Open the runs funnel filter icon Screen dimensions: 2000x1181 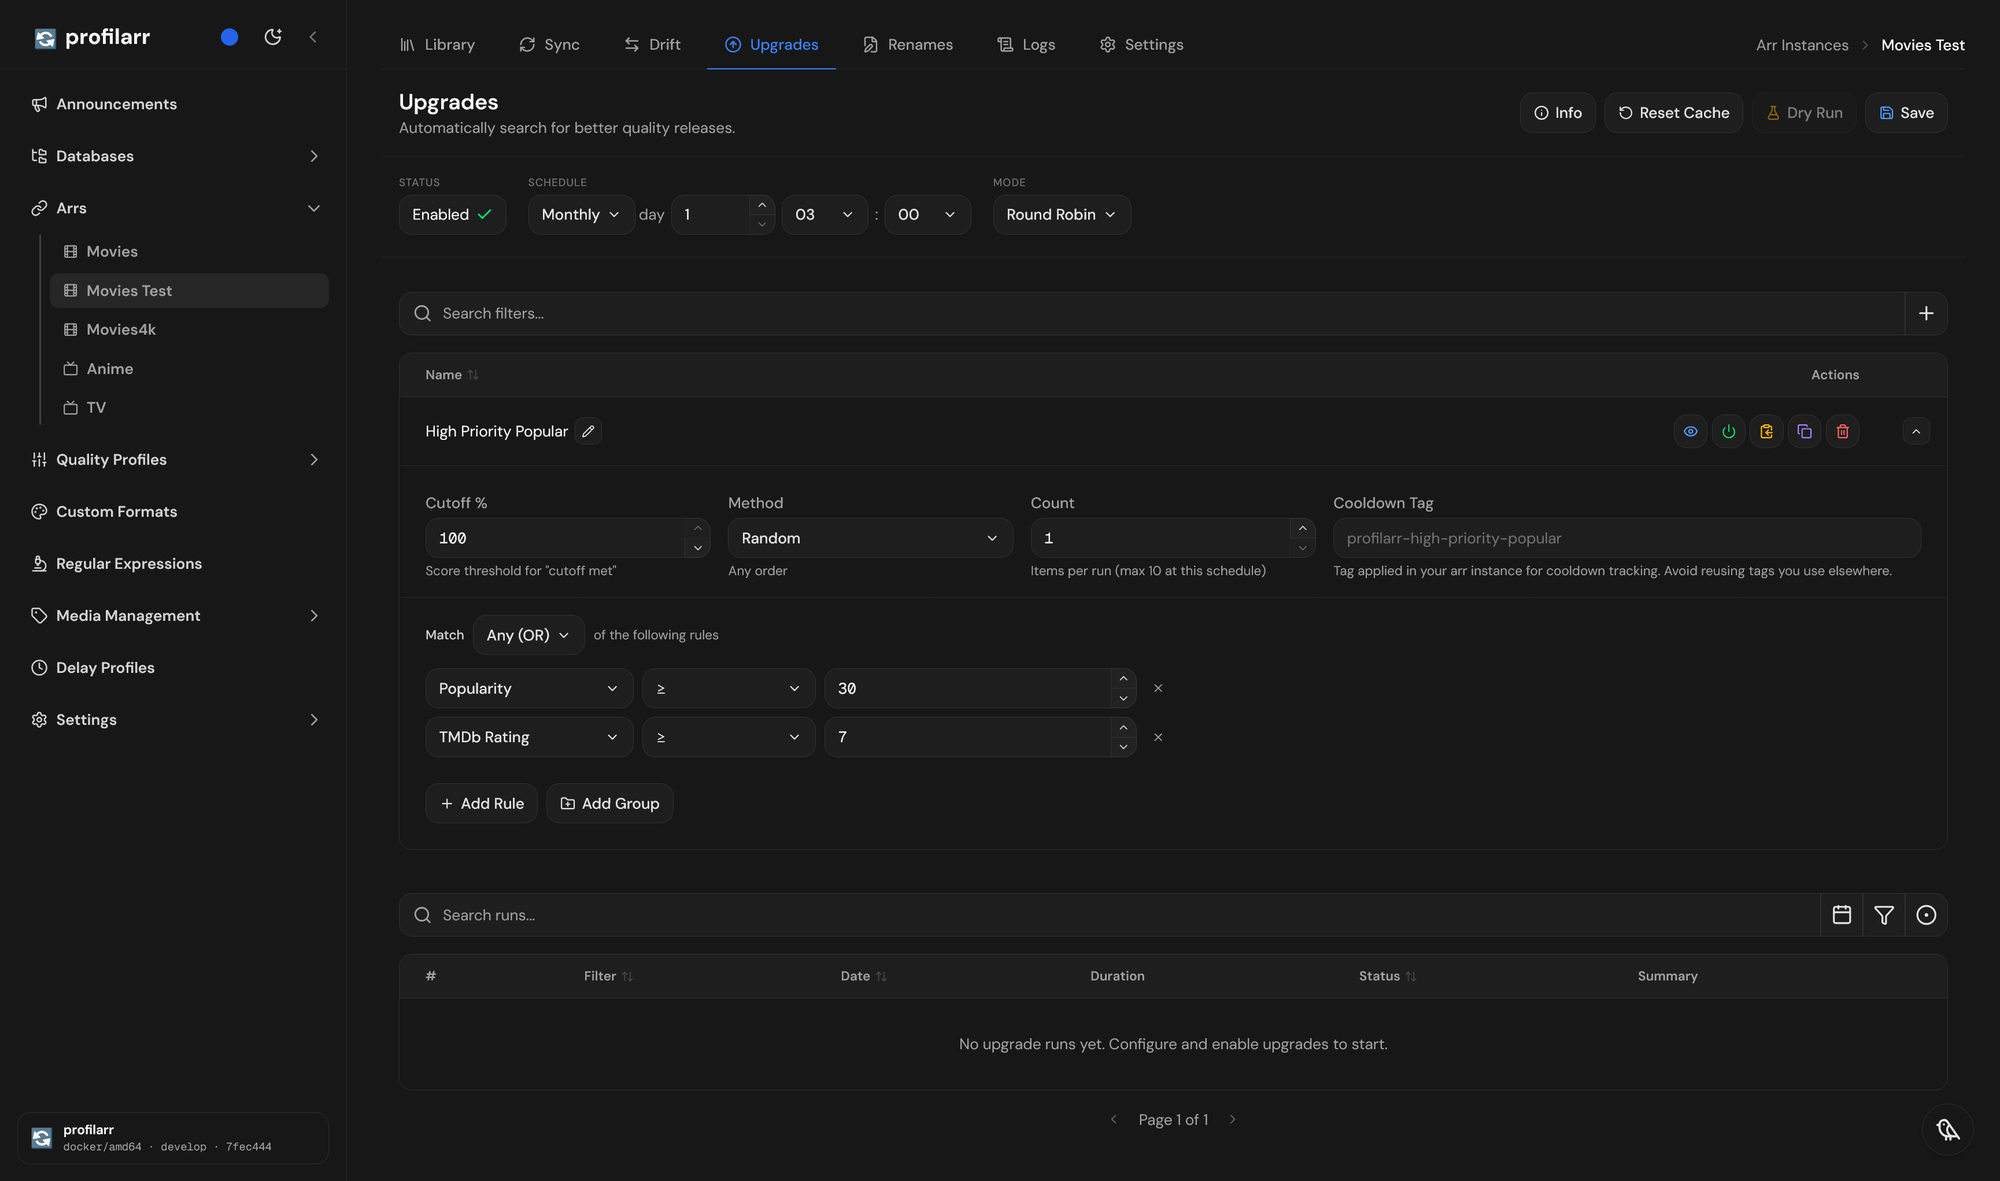(1884, 915)
